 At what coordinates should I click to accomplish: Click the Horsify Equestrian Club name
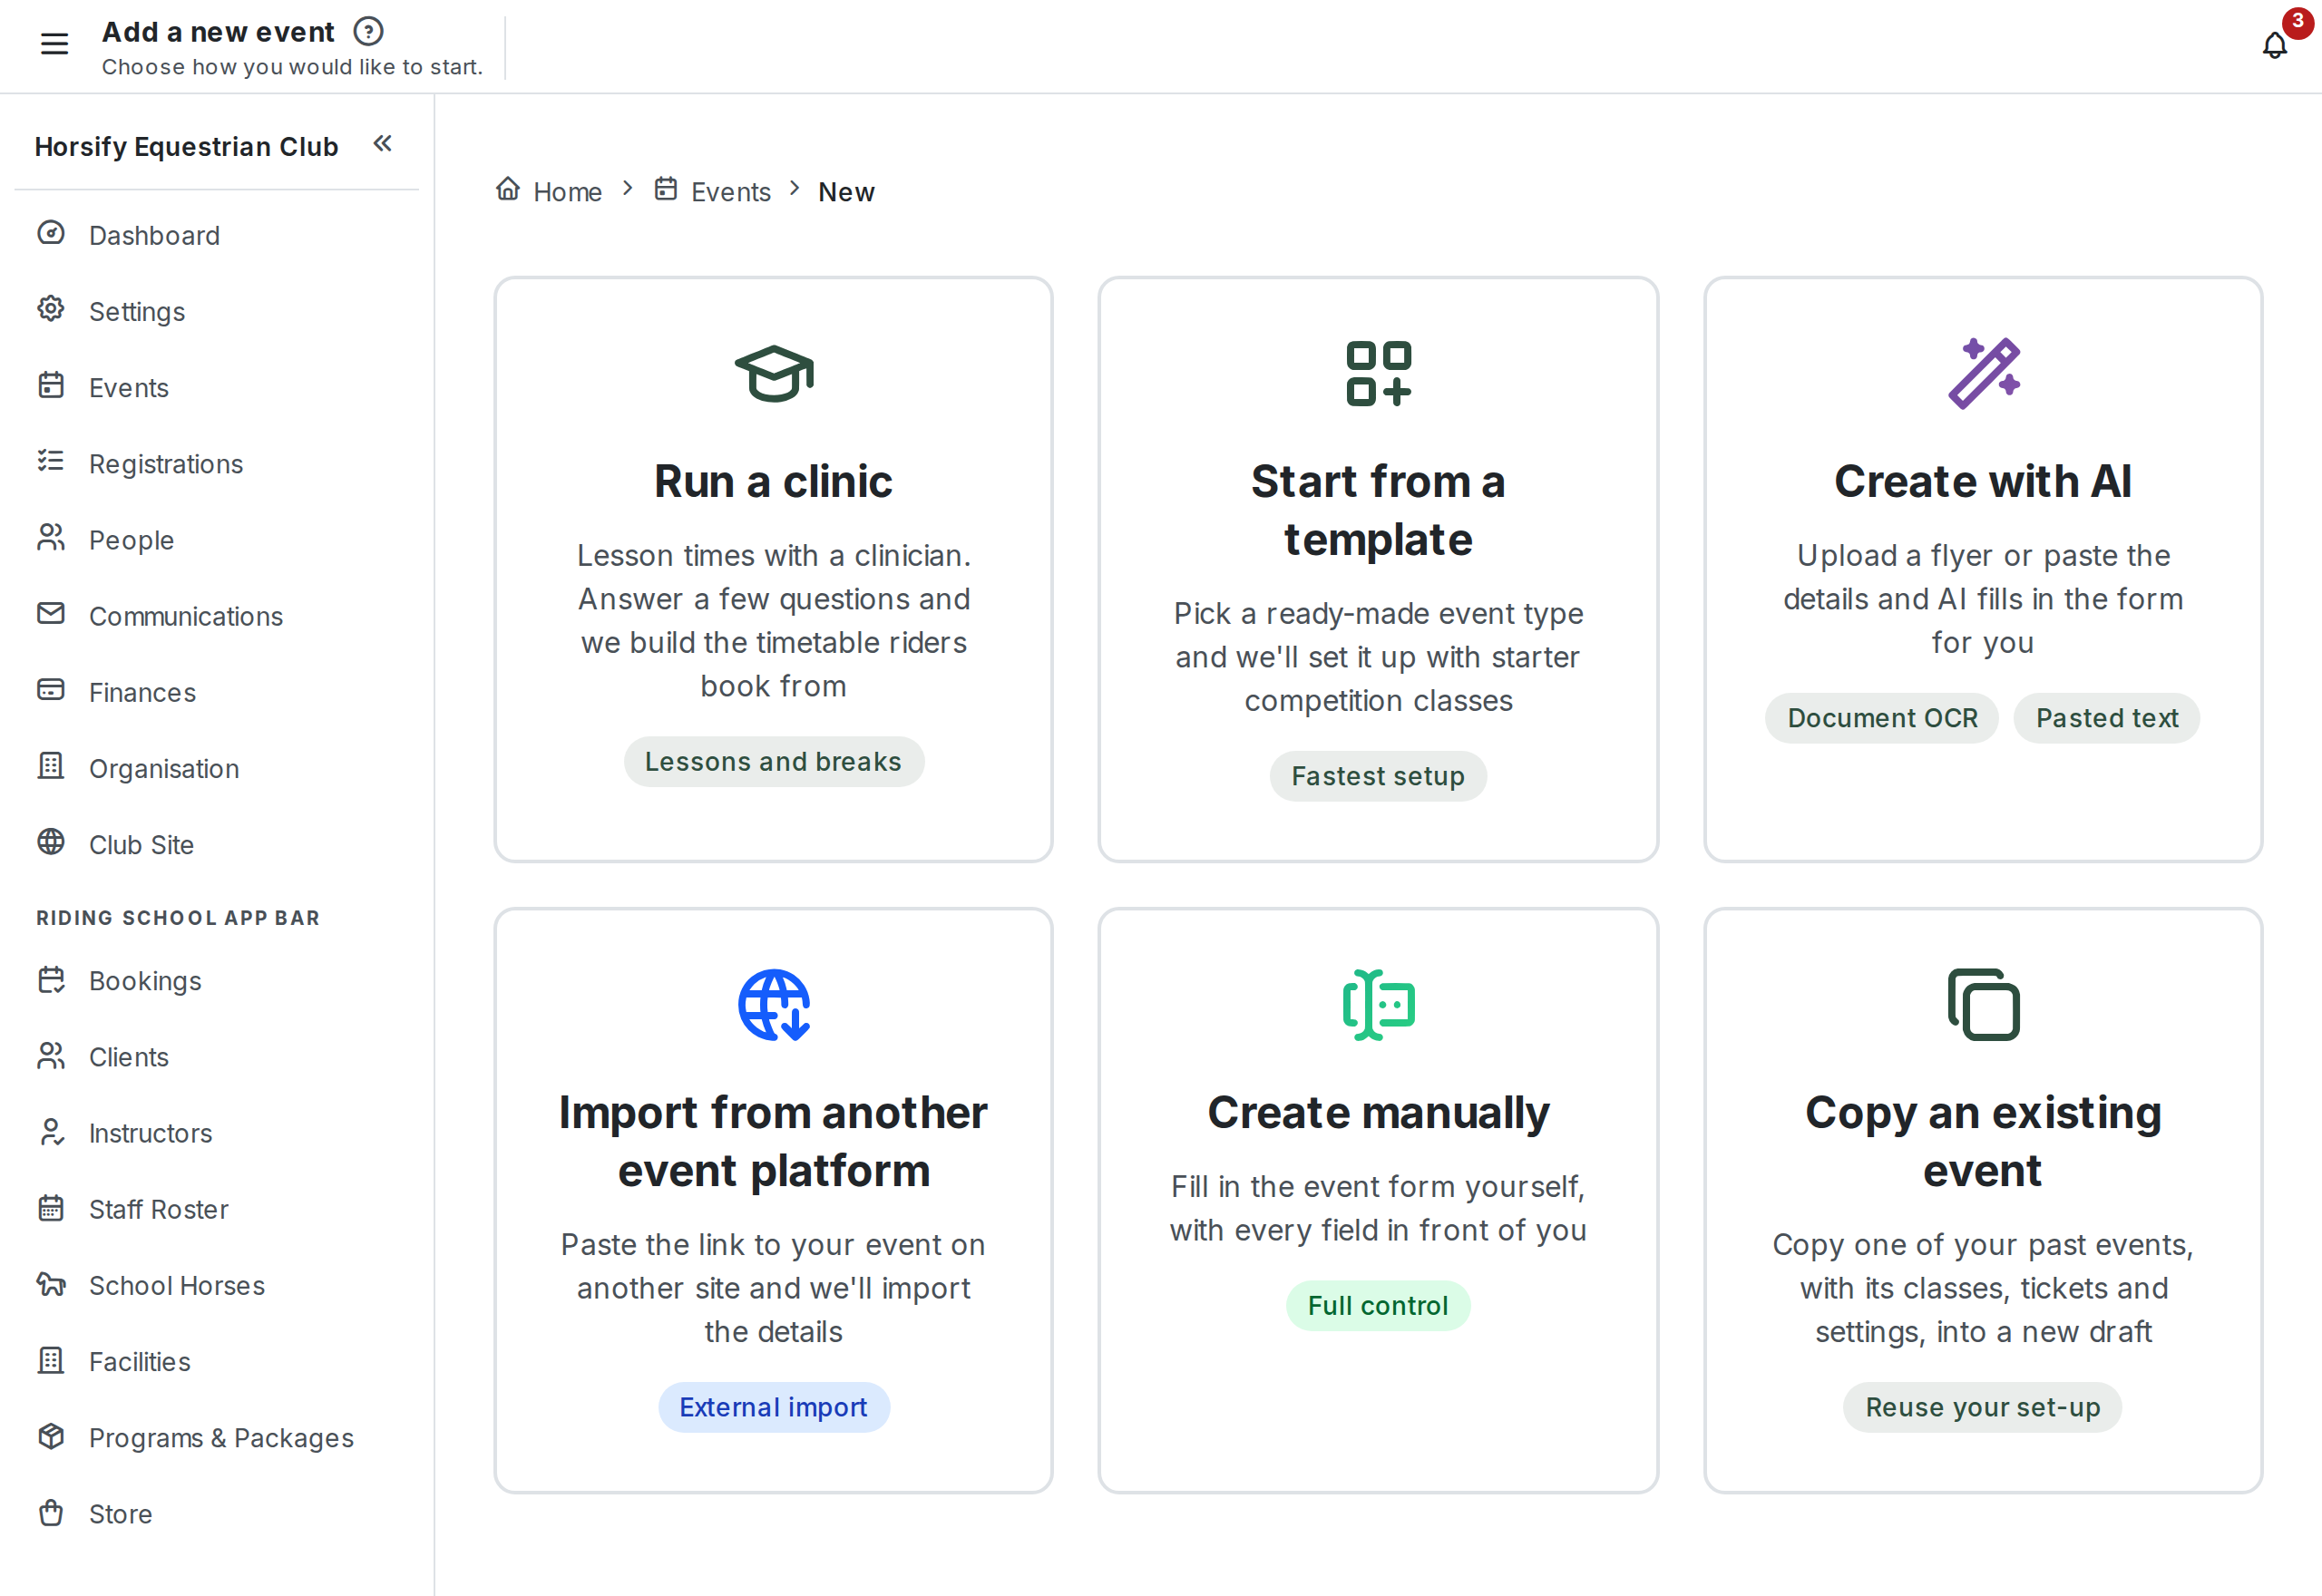pos(187,147)
